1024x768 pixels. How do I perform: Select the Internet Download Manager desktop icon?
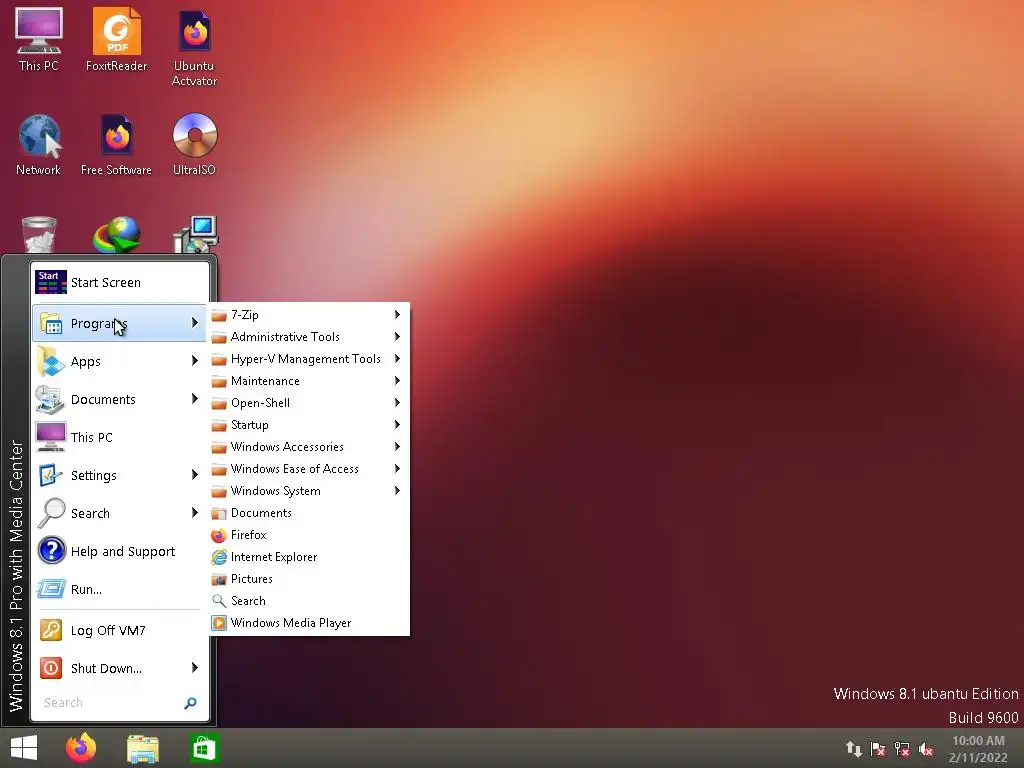116,234
